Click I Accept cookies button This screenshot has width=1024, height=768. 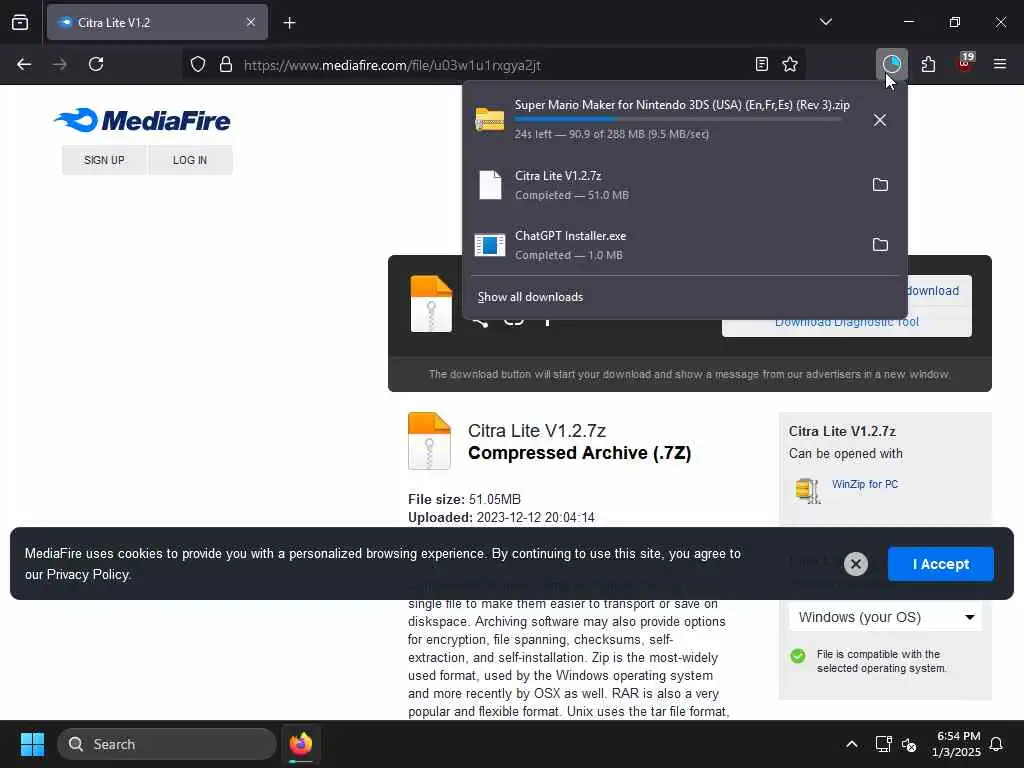[x=940, y=564]
